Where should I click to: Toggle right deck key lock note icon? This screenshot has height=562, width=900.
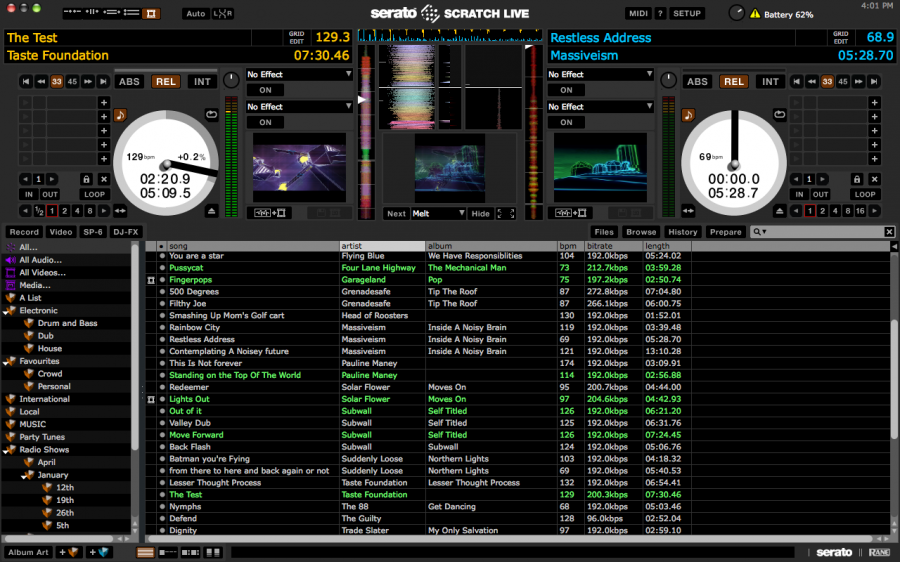coord(688,115)
